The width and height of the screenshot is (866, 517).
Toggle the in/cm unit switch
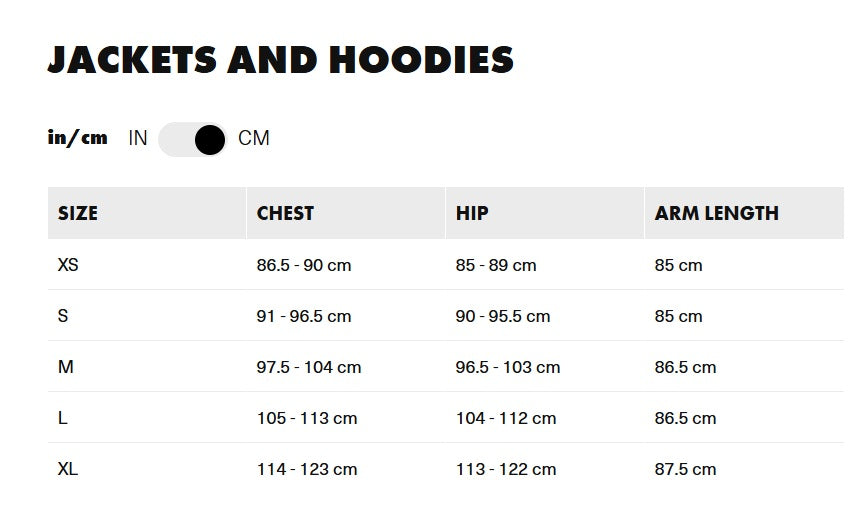point(193,139)
